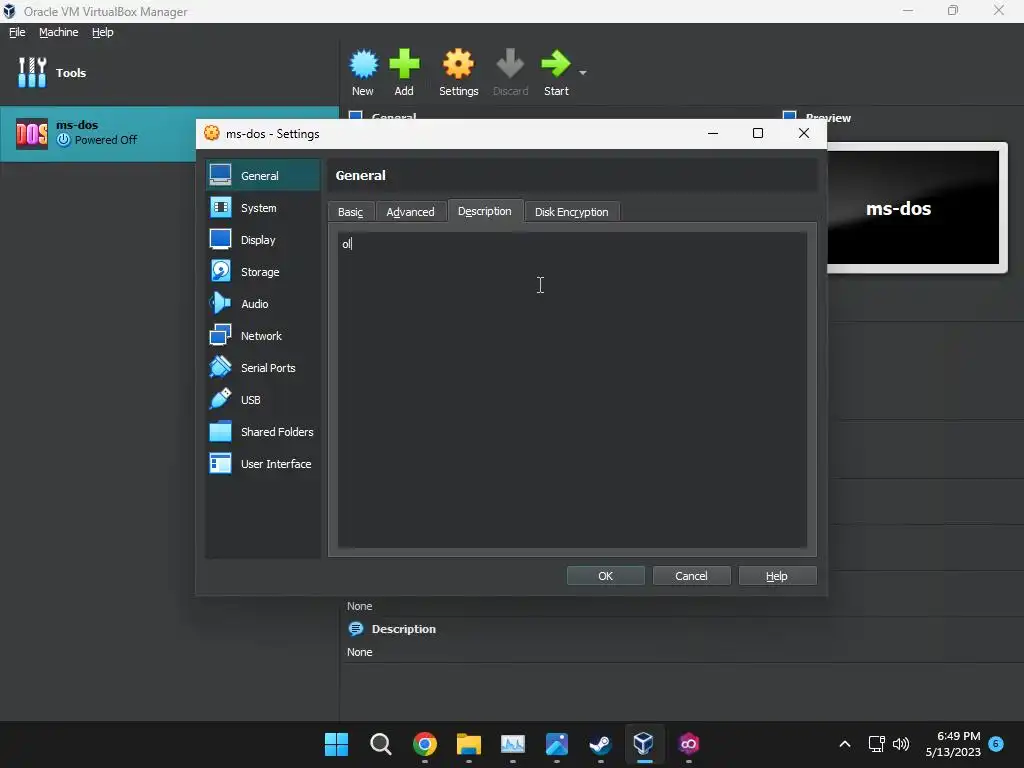The height and width of the screenshot is (768, 1024).
Task: Open the clock and date panel
Action: [953, 744]
